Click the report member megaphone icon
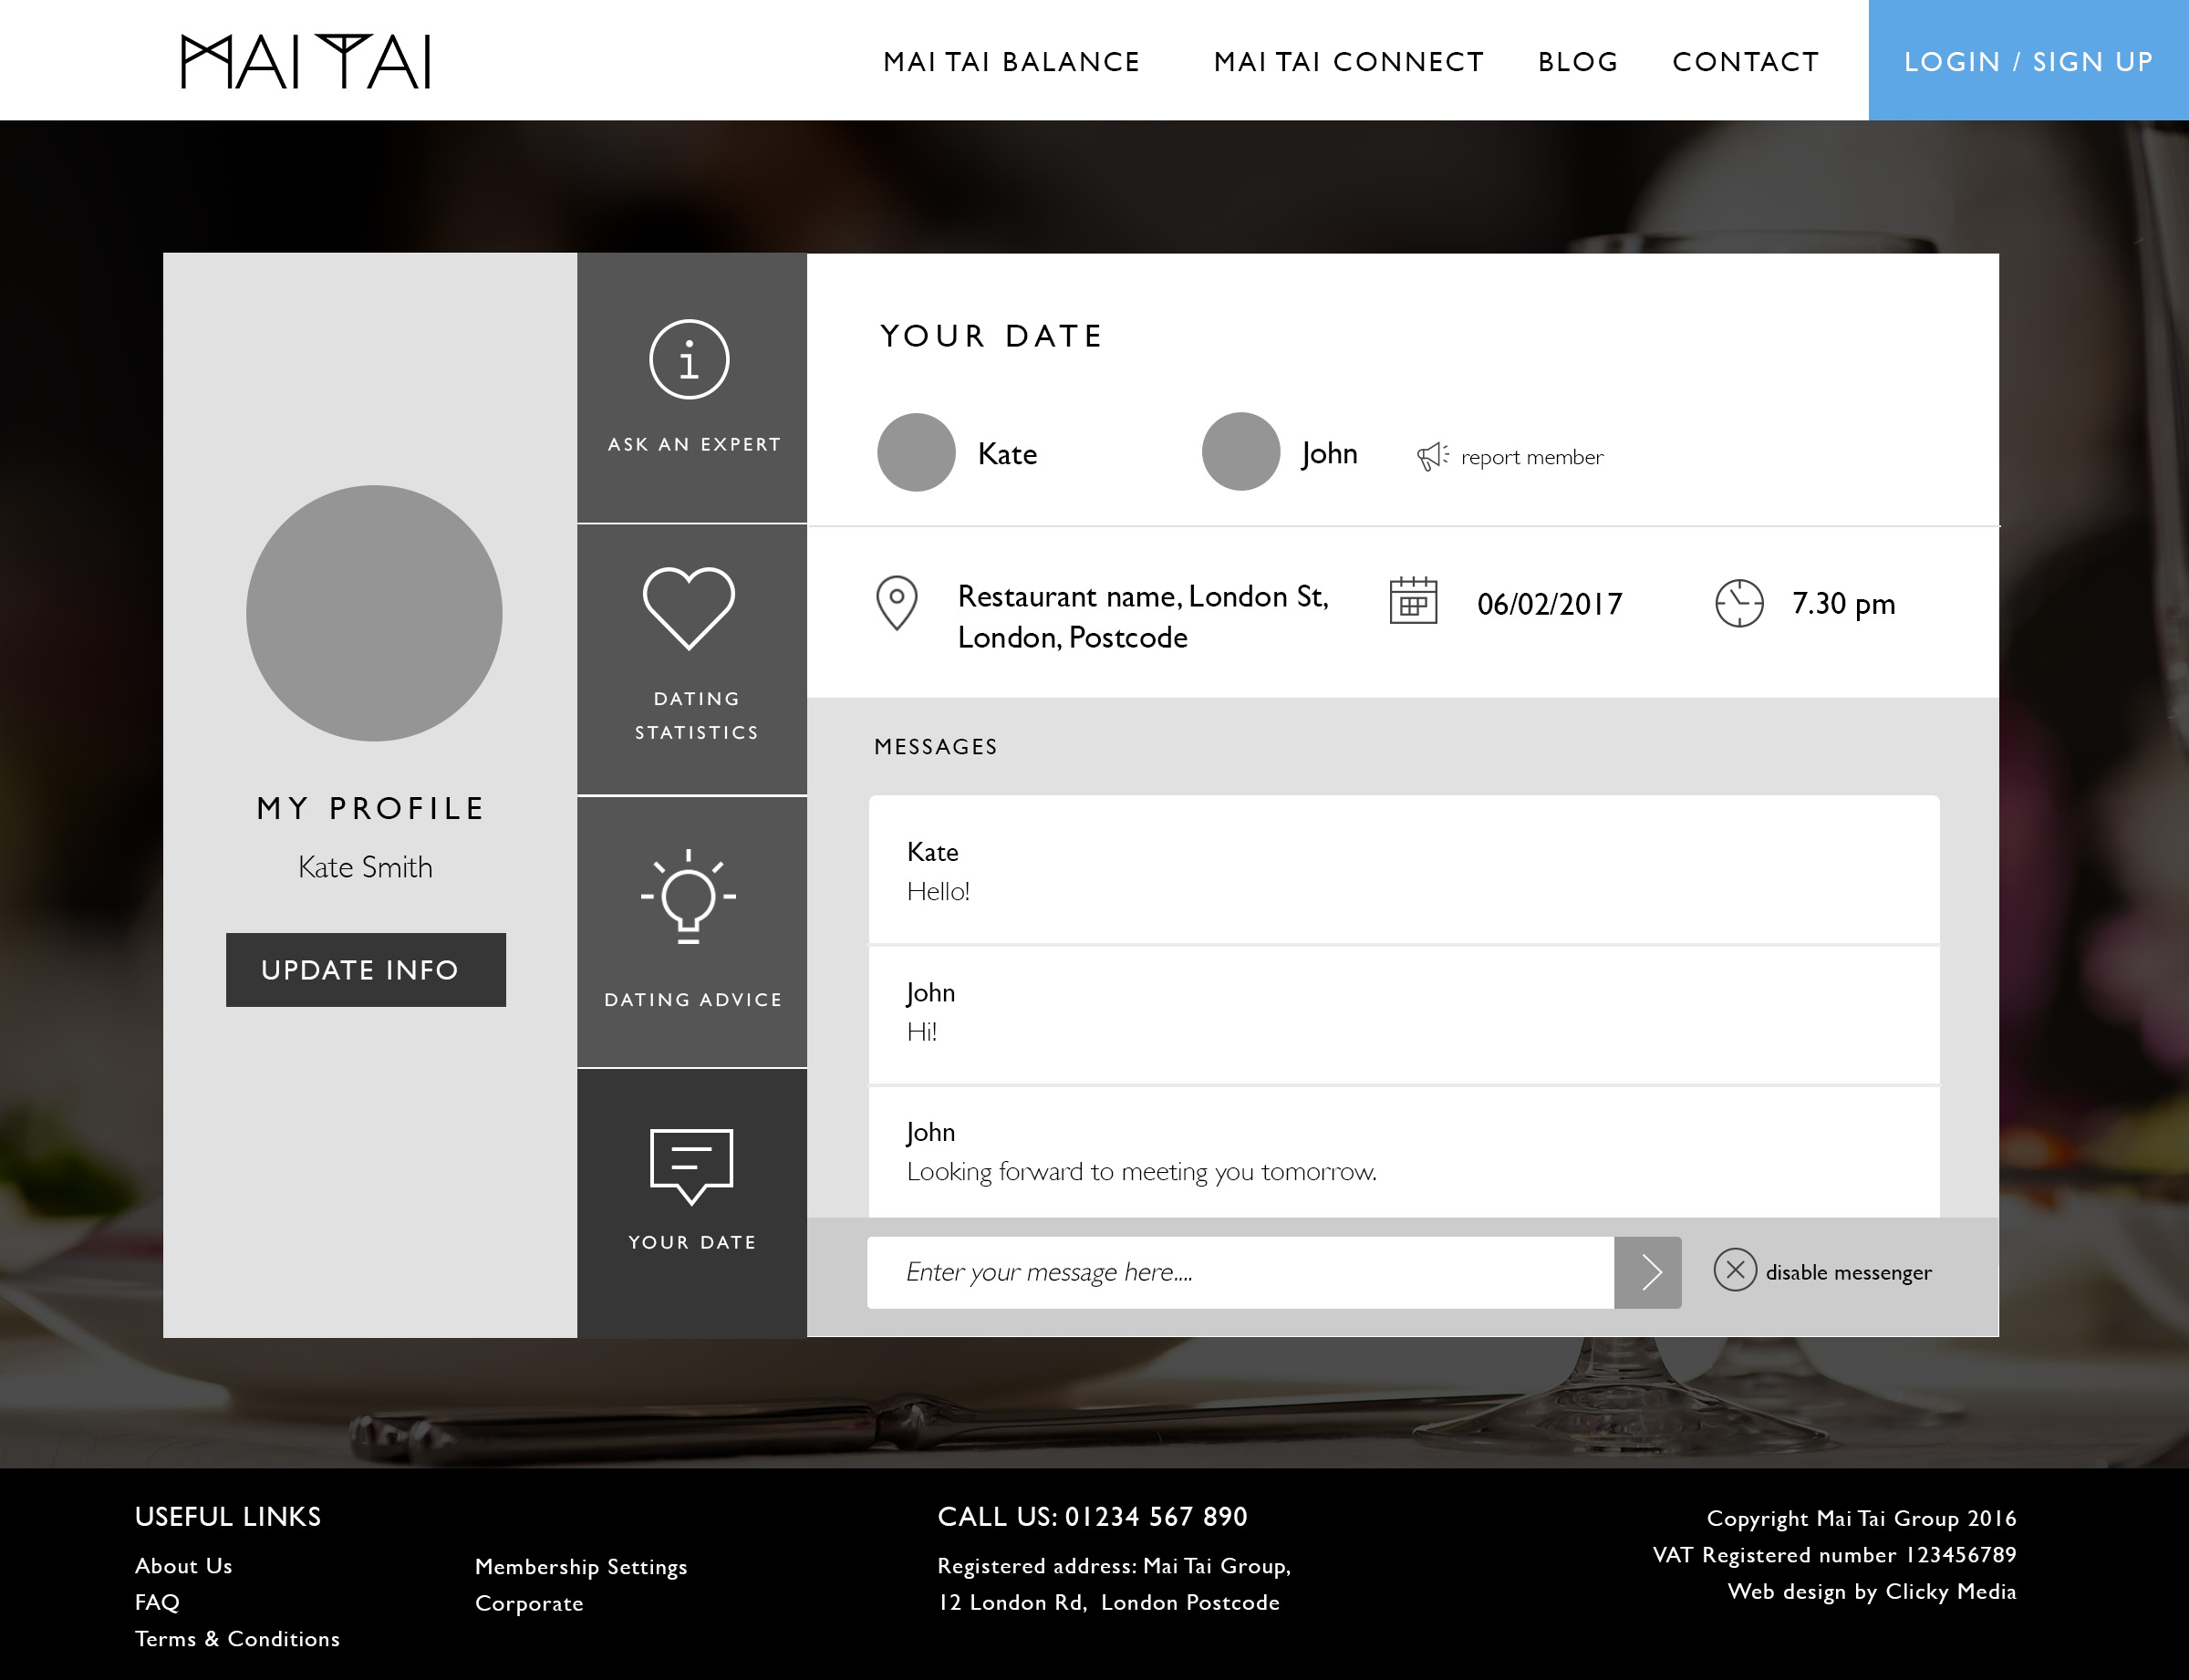The width and height of the screenshot is (2189, 1680). [x=1432, y=456]
